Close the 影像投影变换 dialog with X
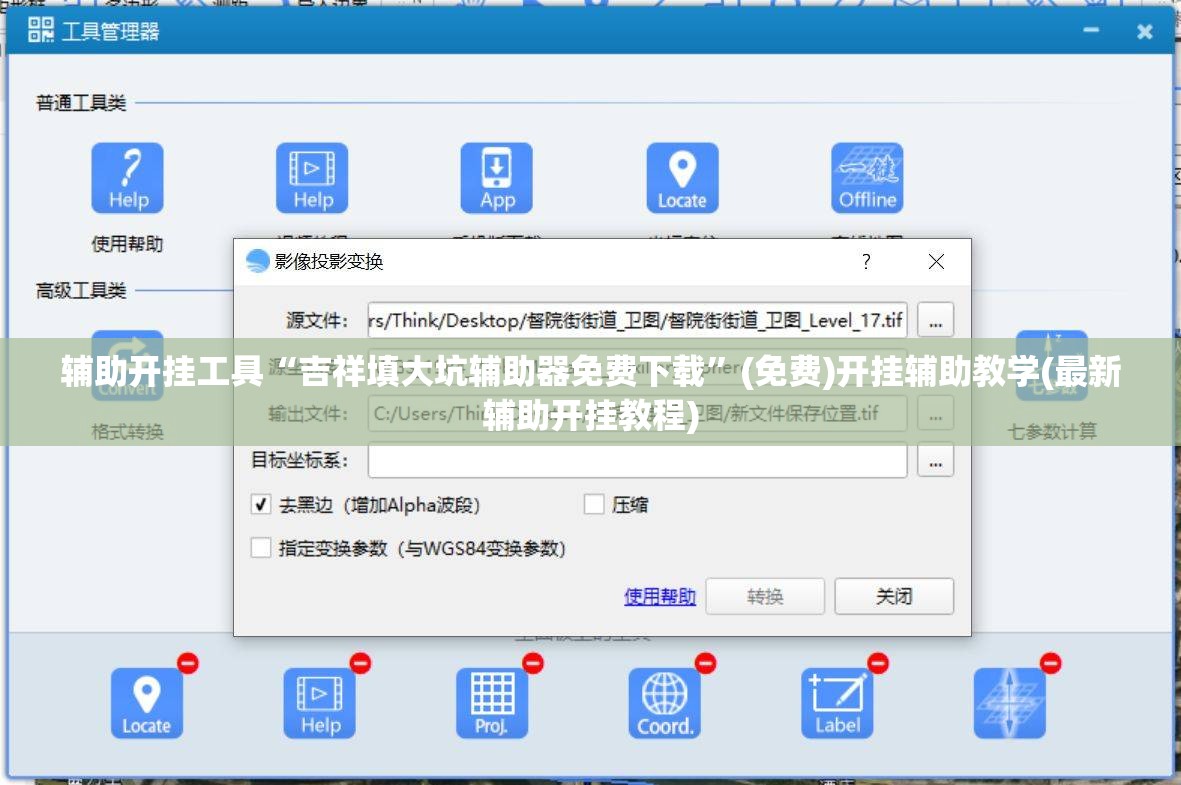The width and height of the screenshot is (1181, 785). click(936, 261)
